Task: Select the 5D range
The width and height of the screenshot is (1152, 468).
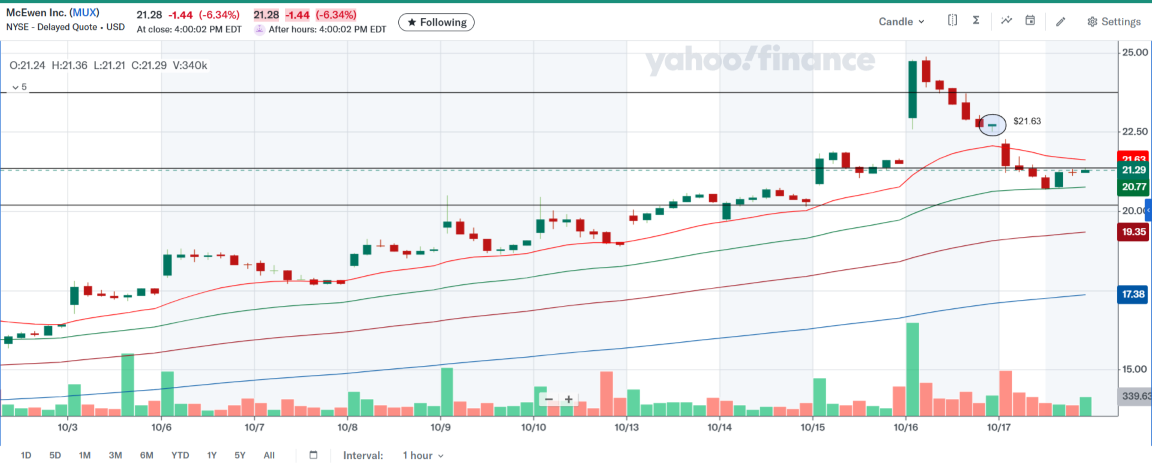Action: 55,456
